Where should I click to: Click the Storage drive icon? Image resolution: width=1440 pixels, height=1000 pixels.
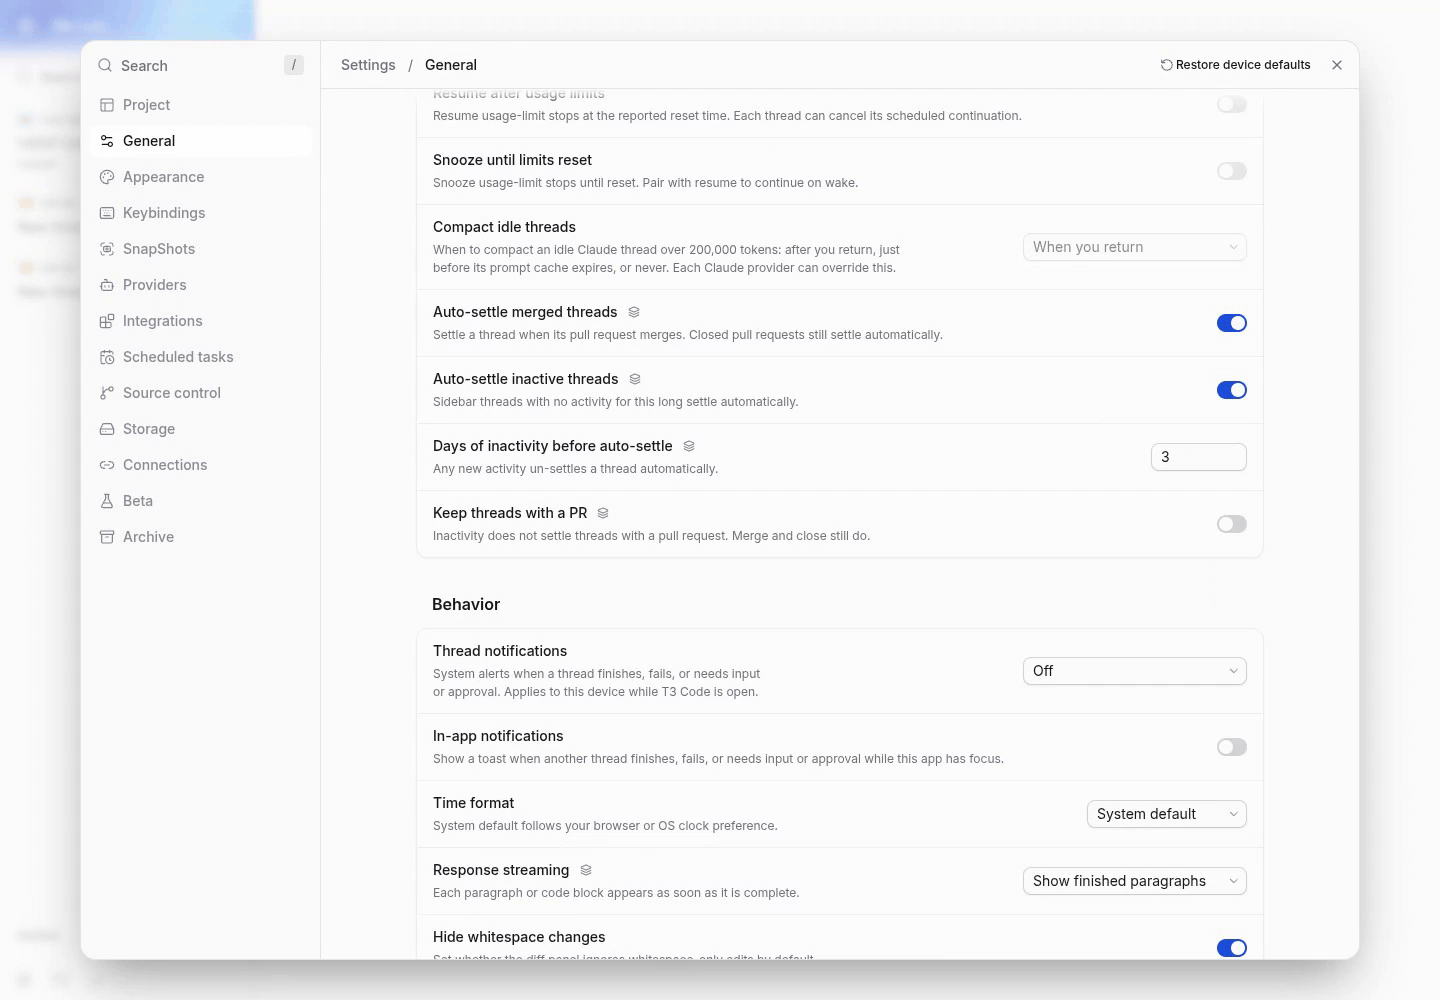[x=107, y=429]
